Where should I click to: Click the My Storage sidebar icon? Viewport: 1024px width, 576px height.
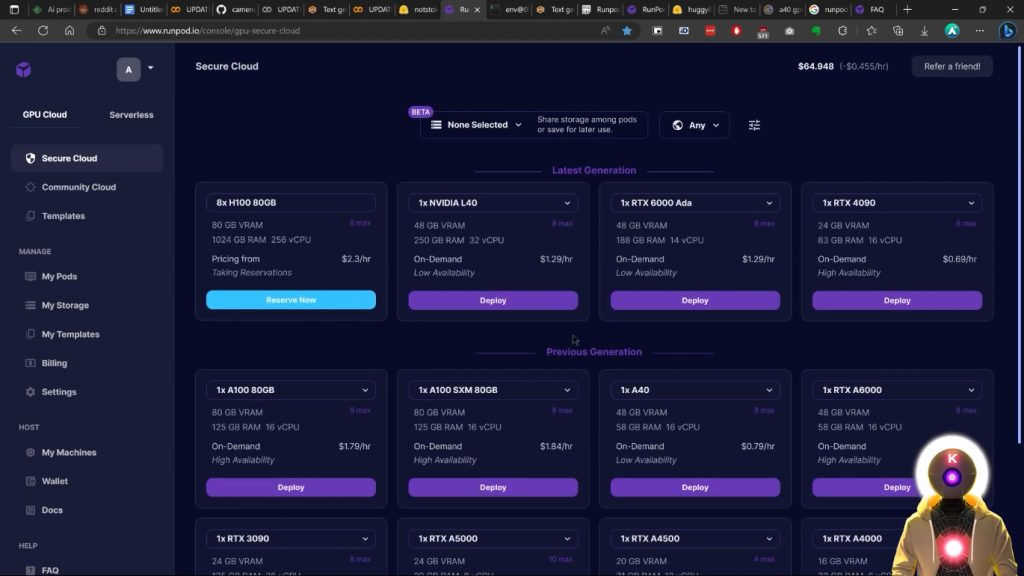tap(30, 305)
